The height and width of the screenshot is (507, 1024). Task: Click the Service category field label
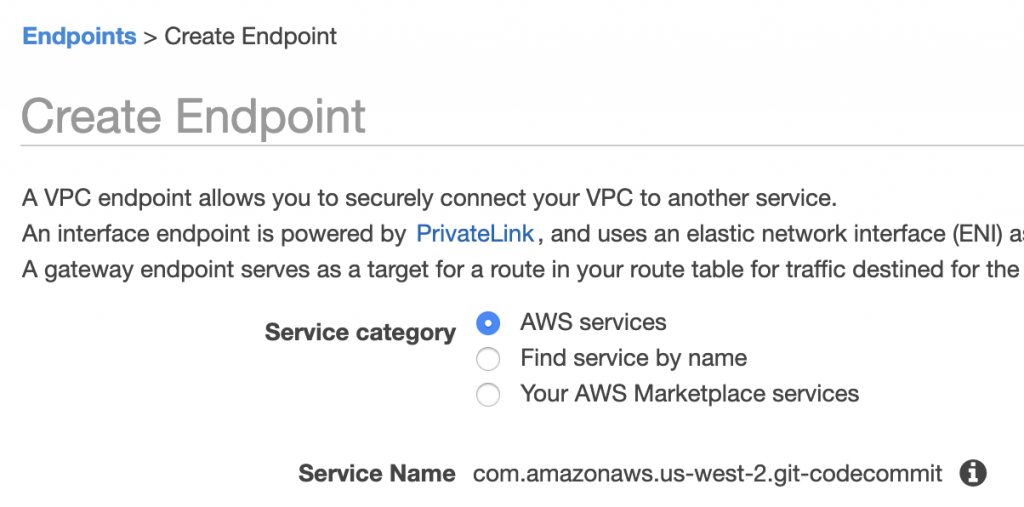pos(360,333)
